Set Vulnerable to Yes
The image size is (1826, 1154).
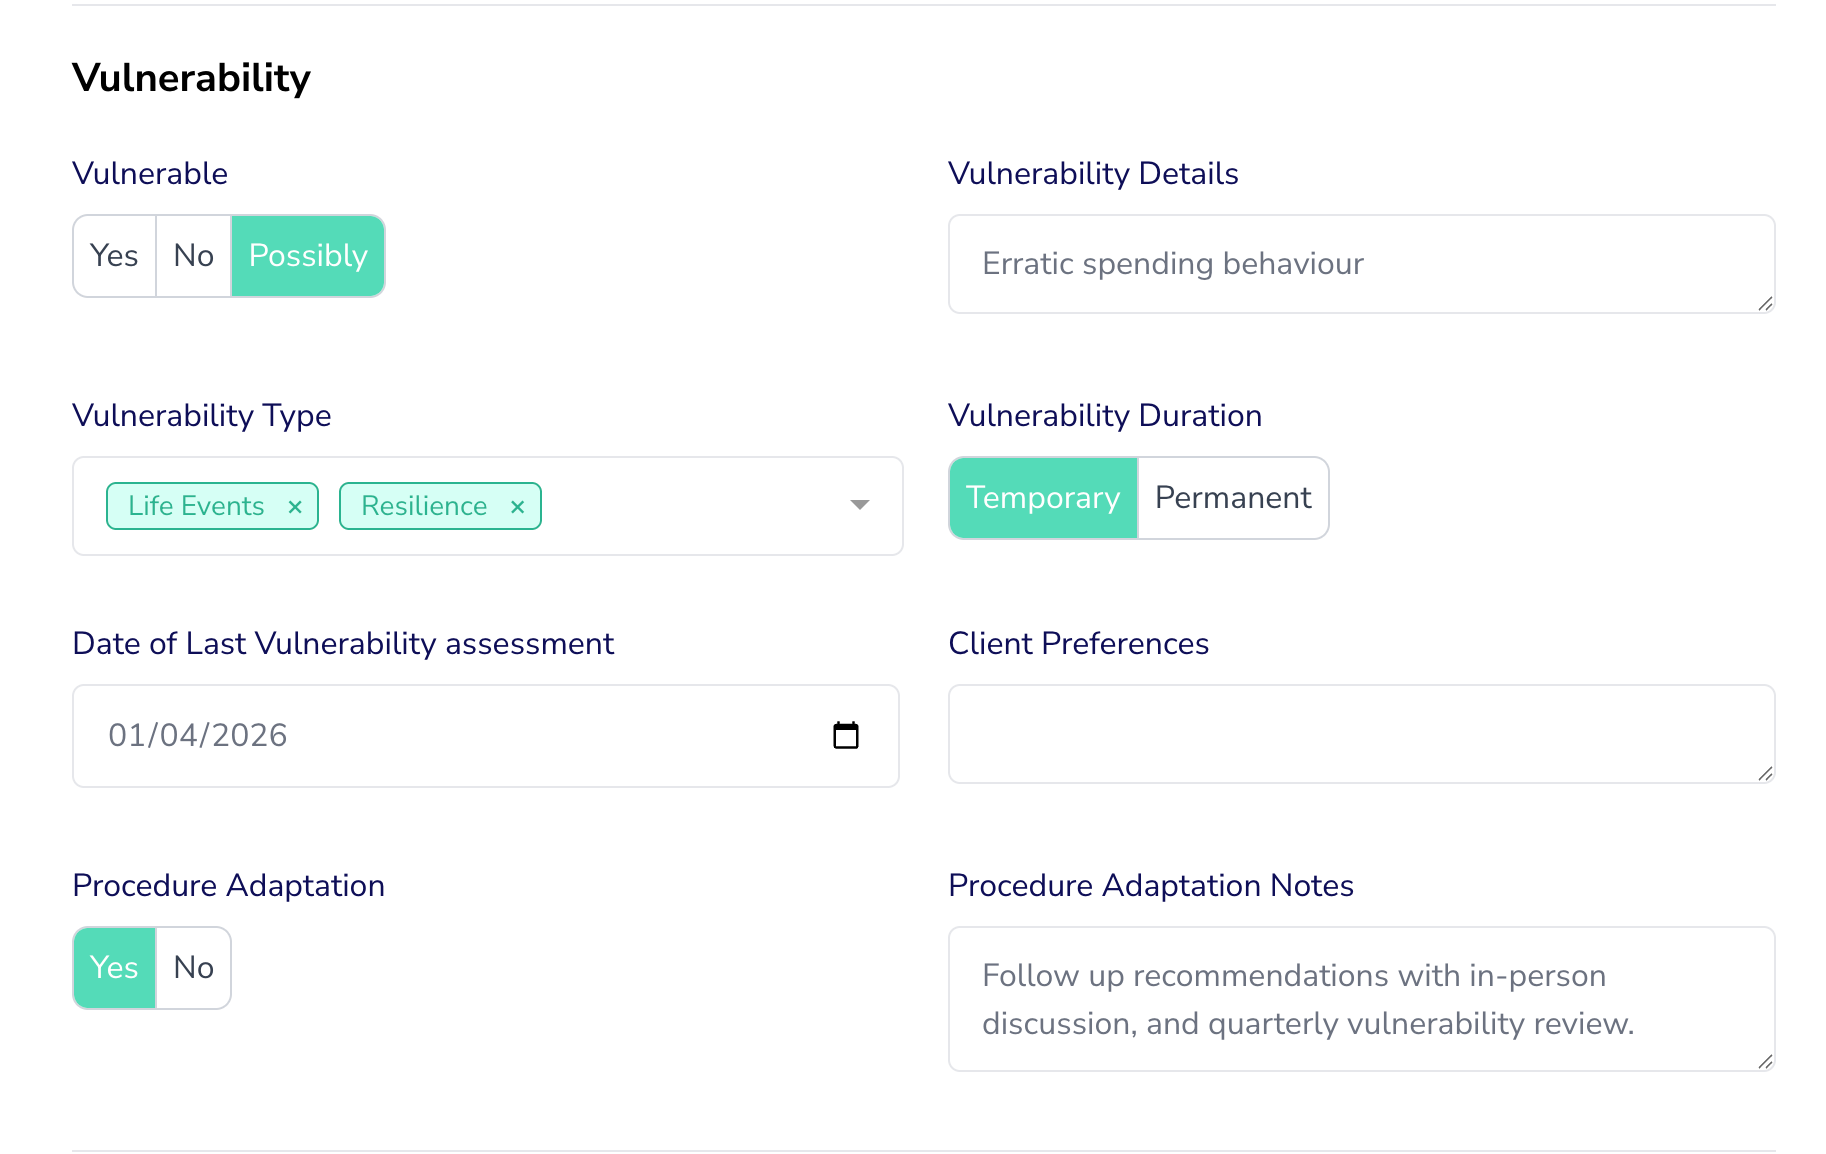click(x=114, y=256)
